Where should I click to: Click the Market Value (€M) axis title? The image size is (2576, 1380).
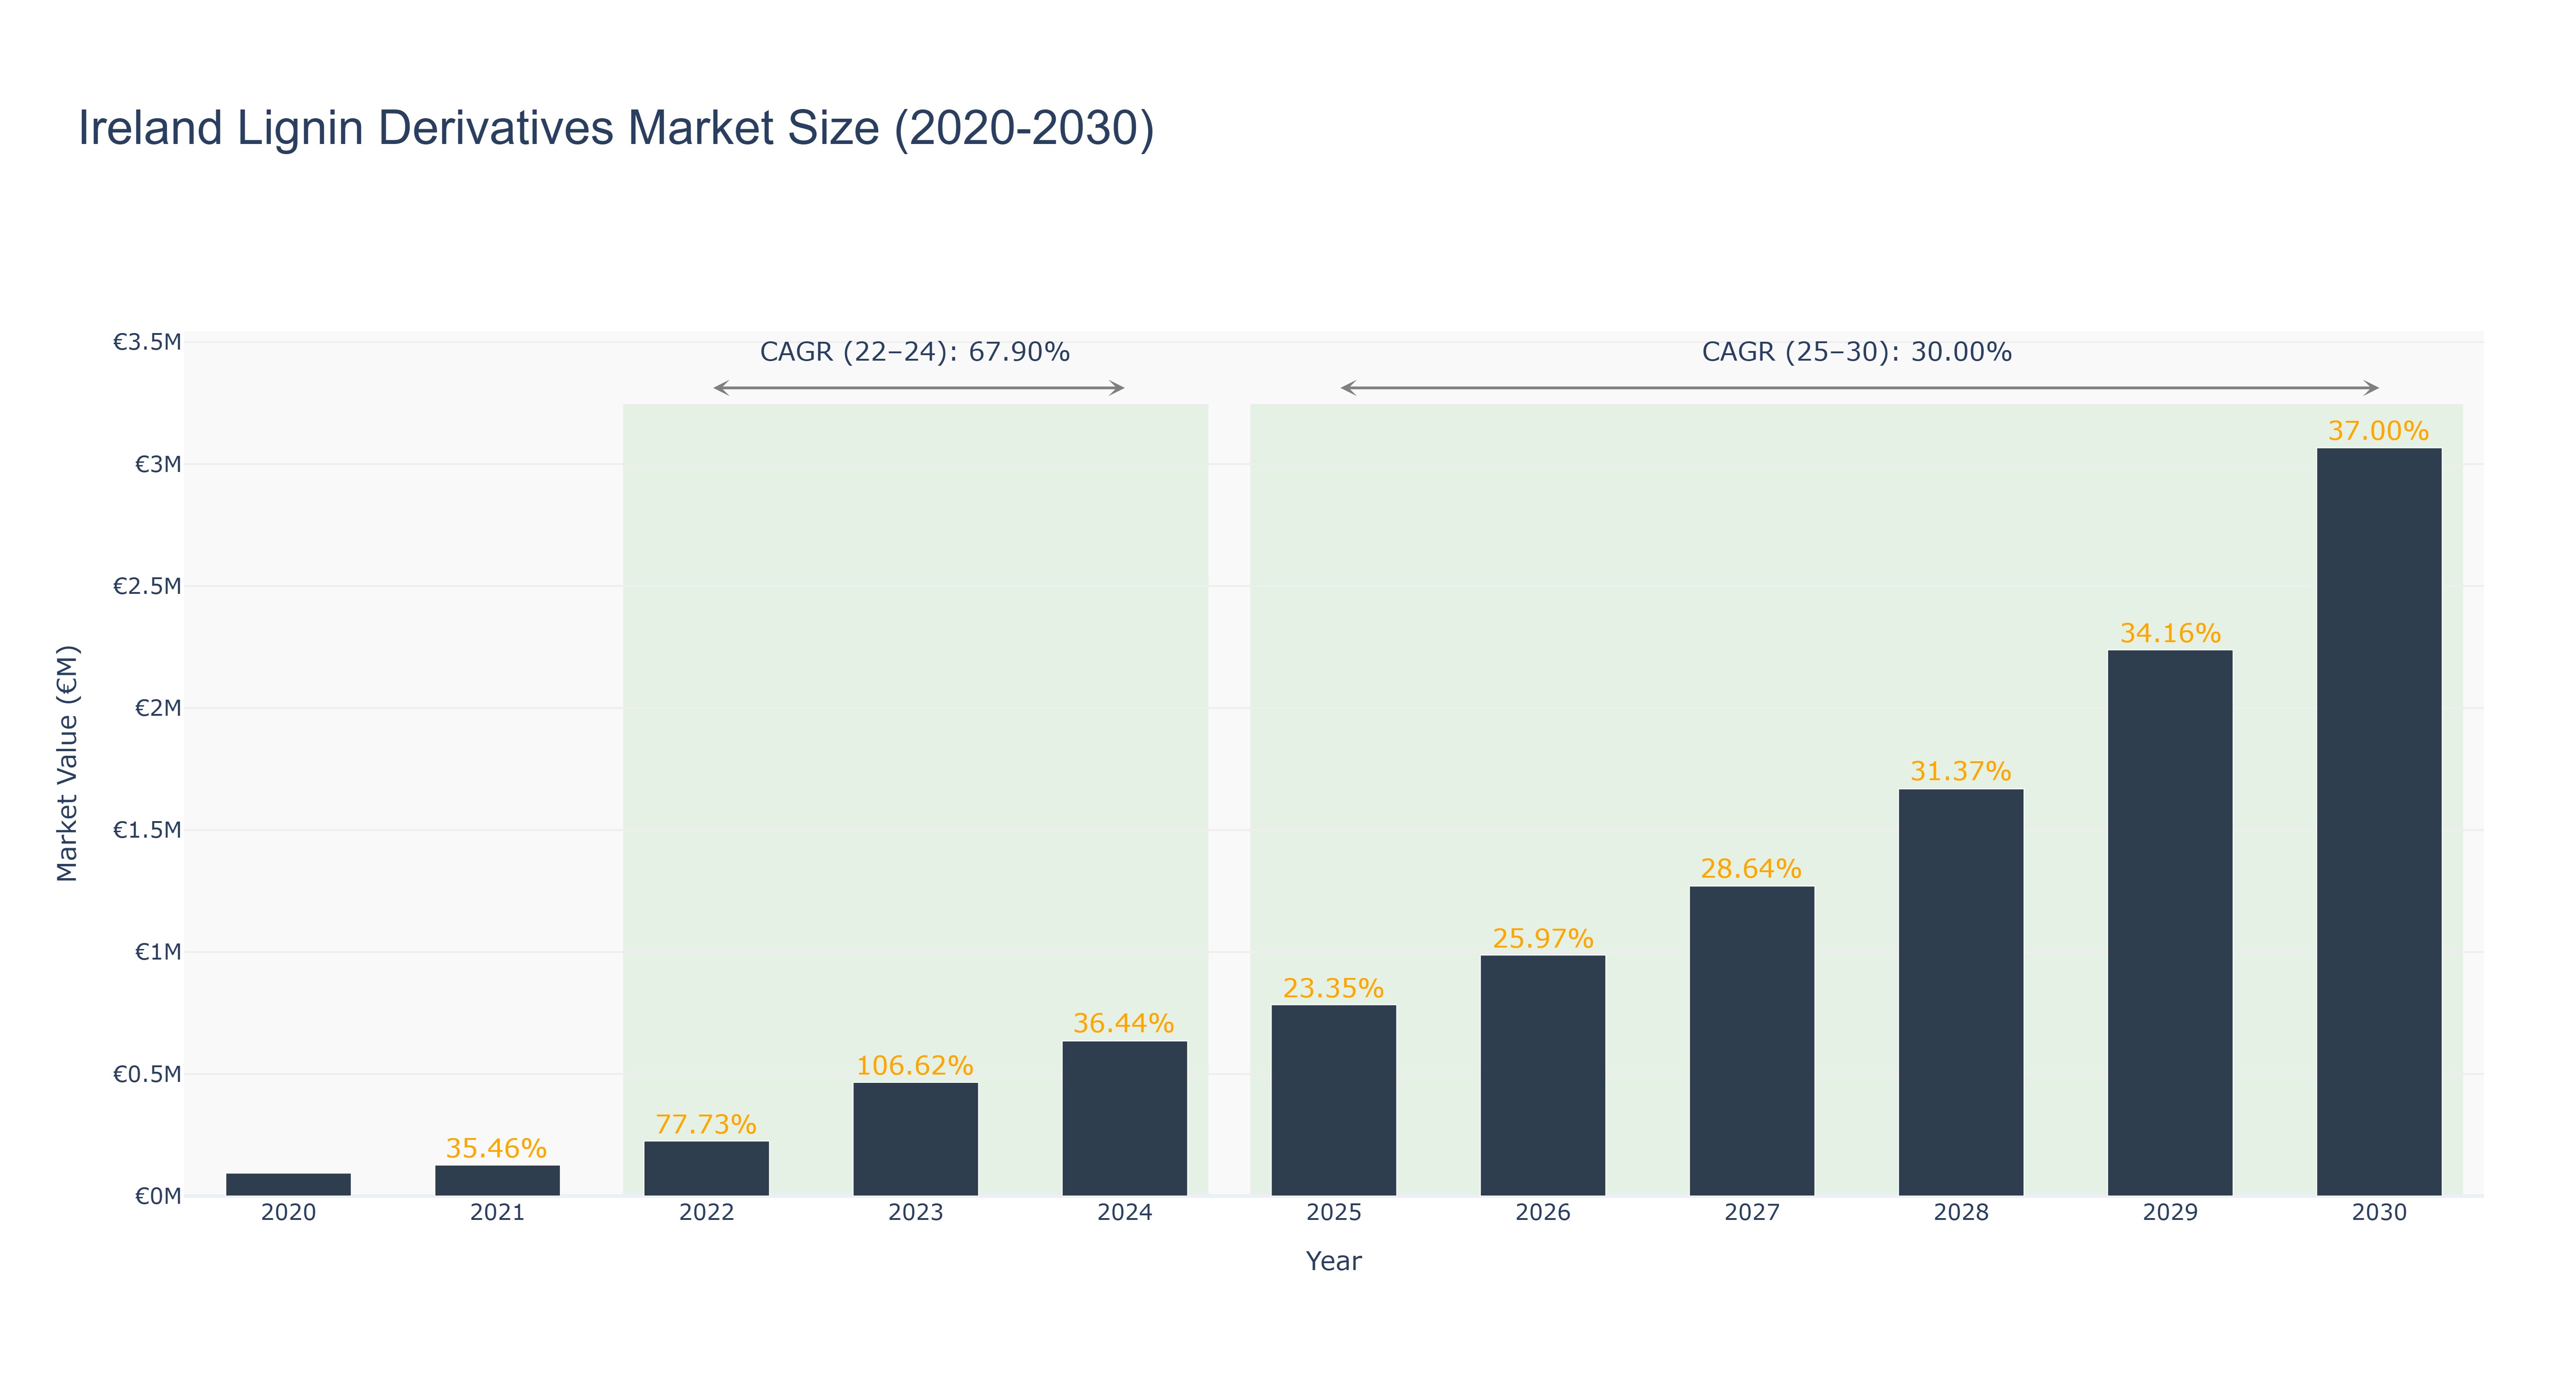(x=67, y=763)
